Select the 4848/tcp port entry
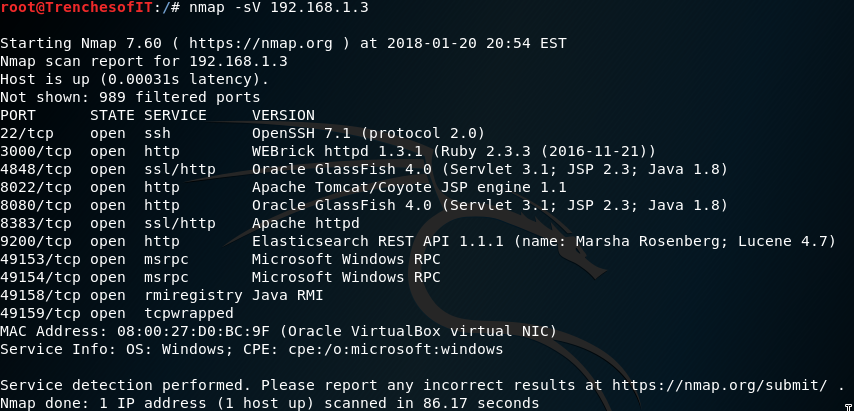854x411 pixels. point(35,169)
